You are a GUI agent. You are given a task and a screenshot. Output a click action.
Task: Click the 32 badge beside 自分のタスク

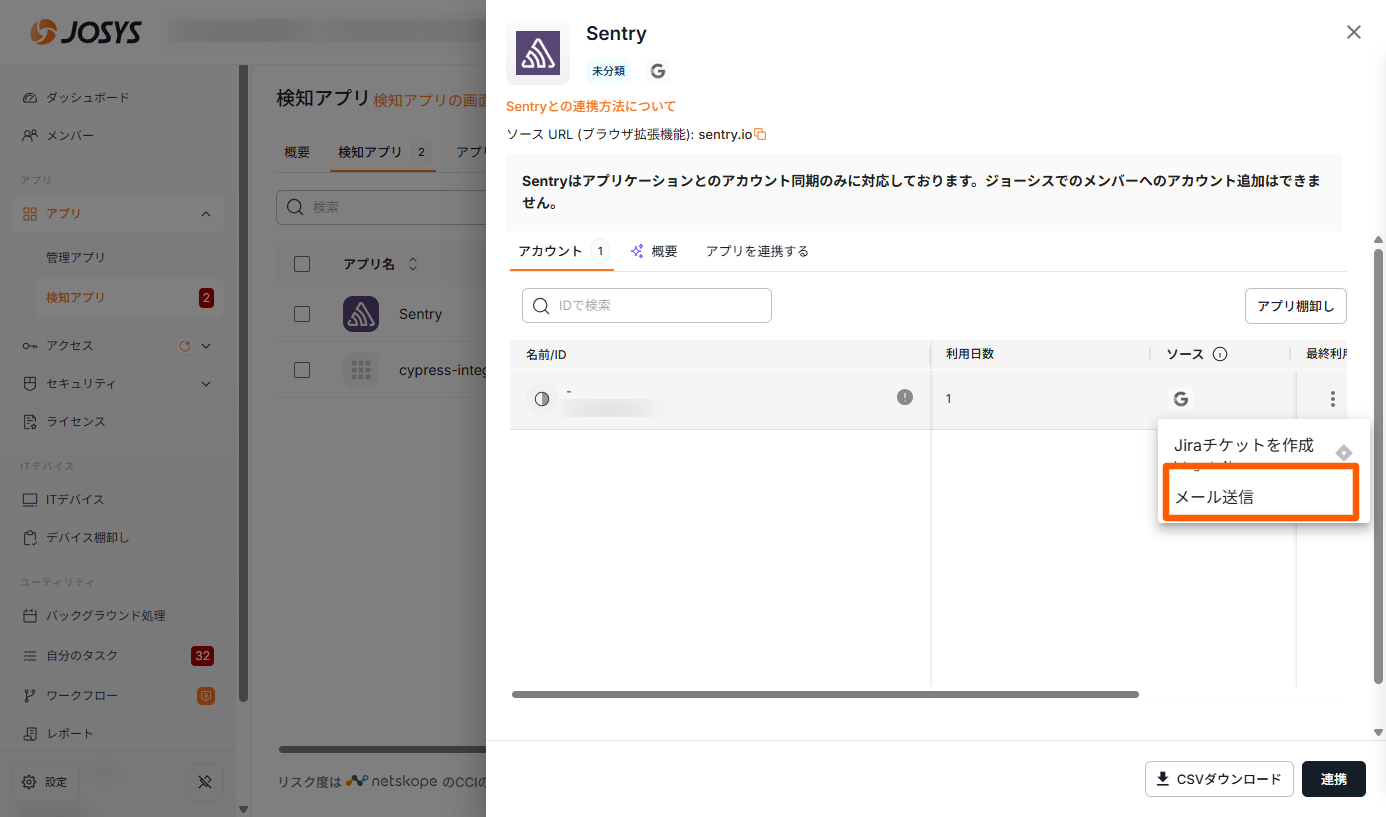pos(202,656)
